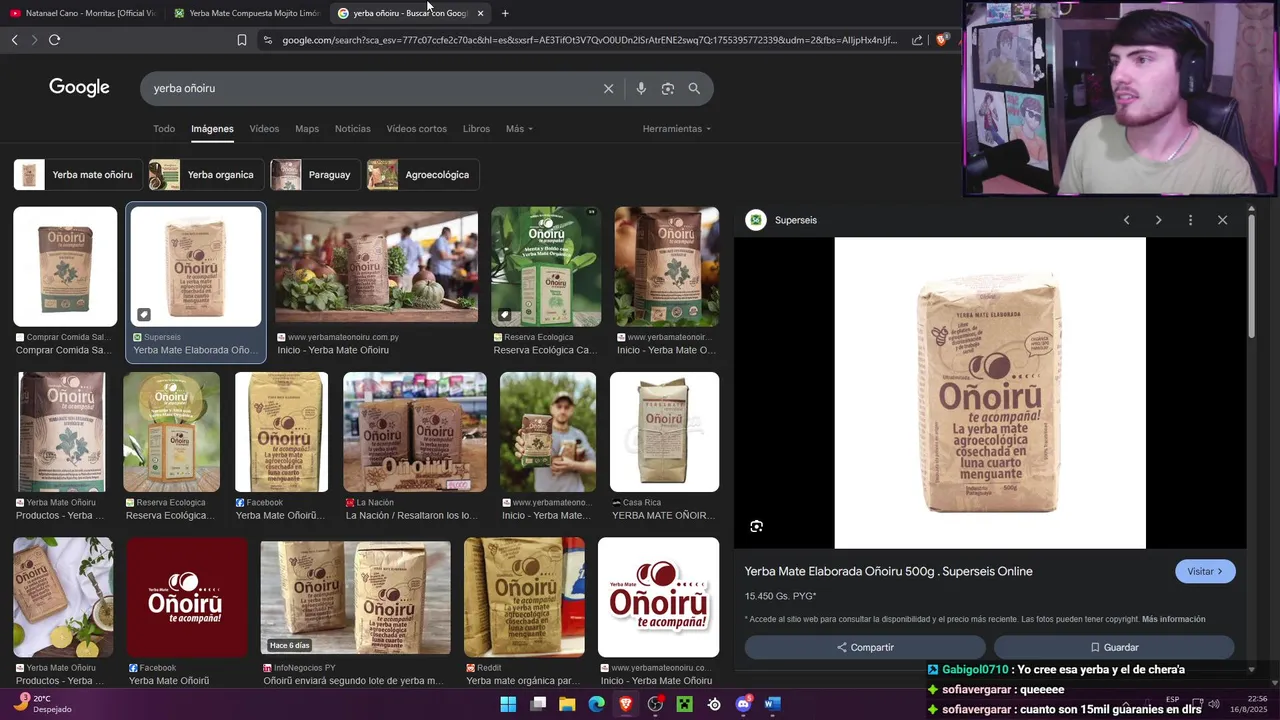Screen dimensions: 1280x720
Task: Close the image preview panel
Action: 1222,220
